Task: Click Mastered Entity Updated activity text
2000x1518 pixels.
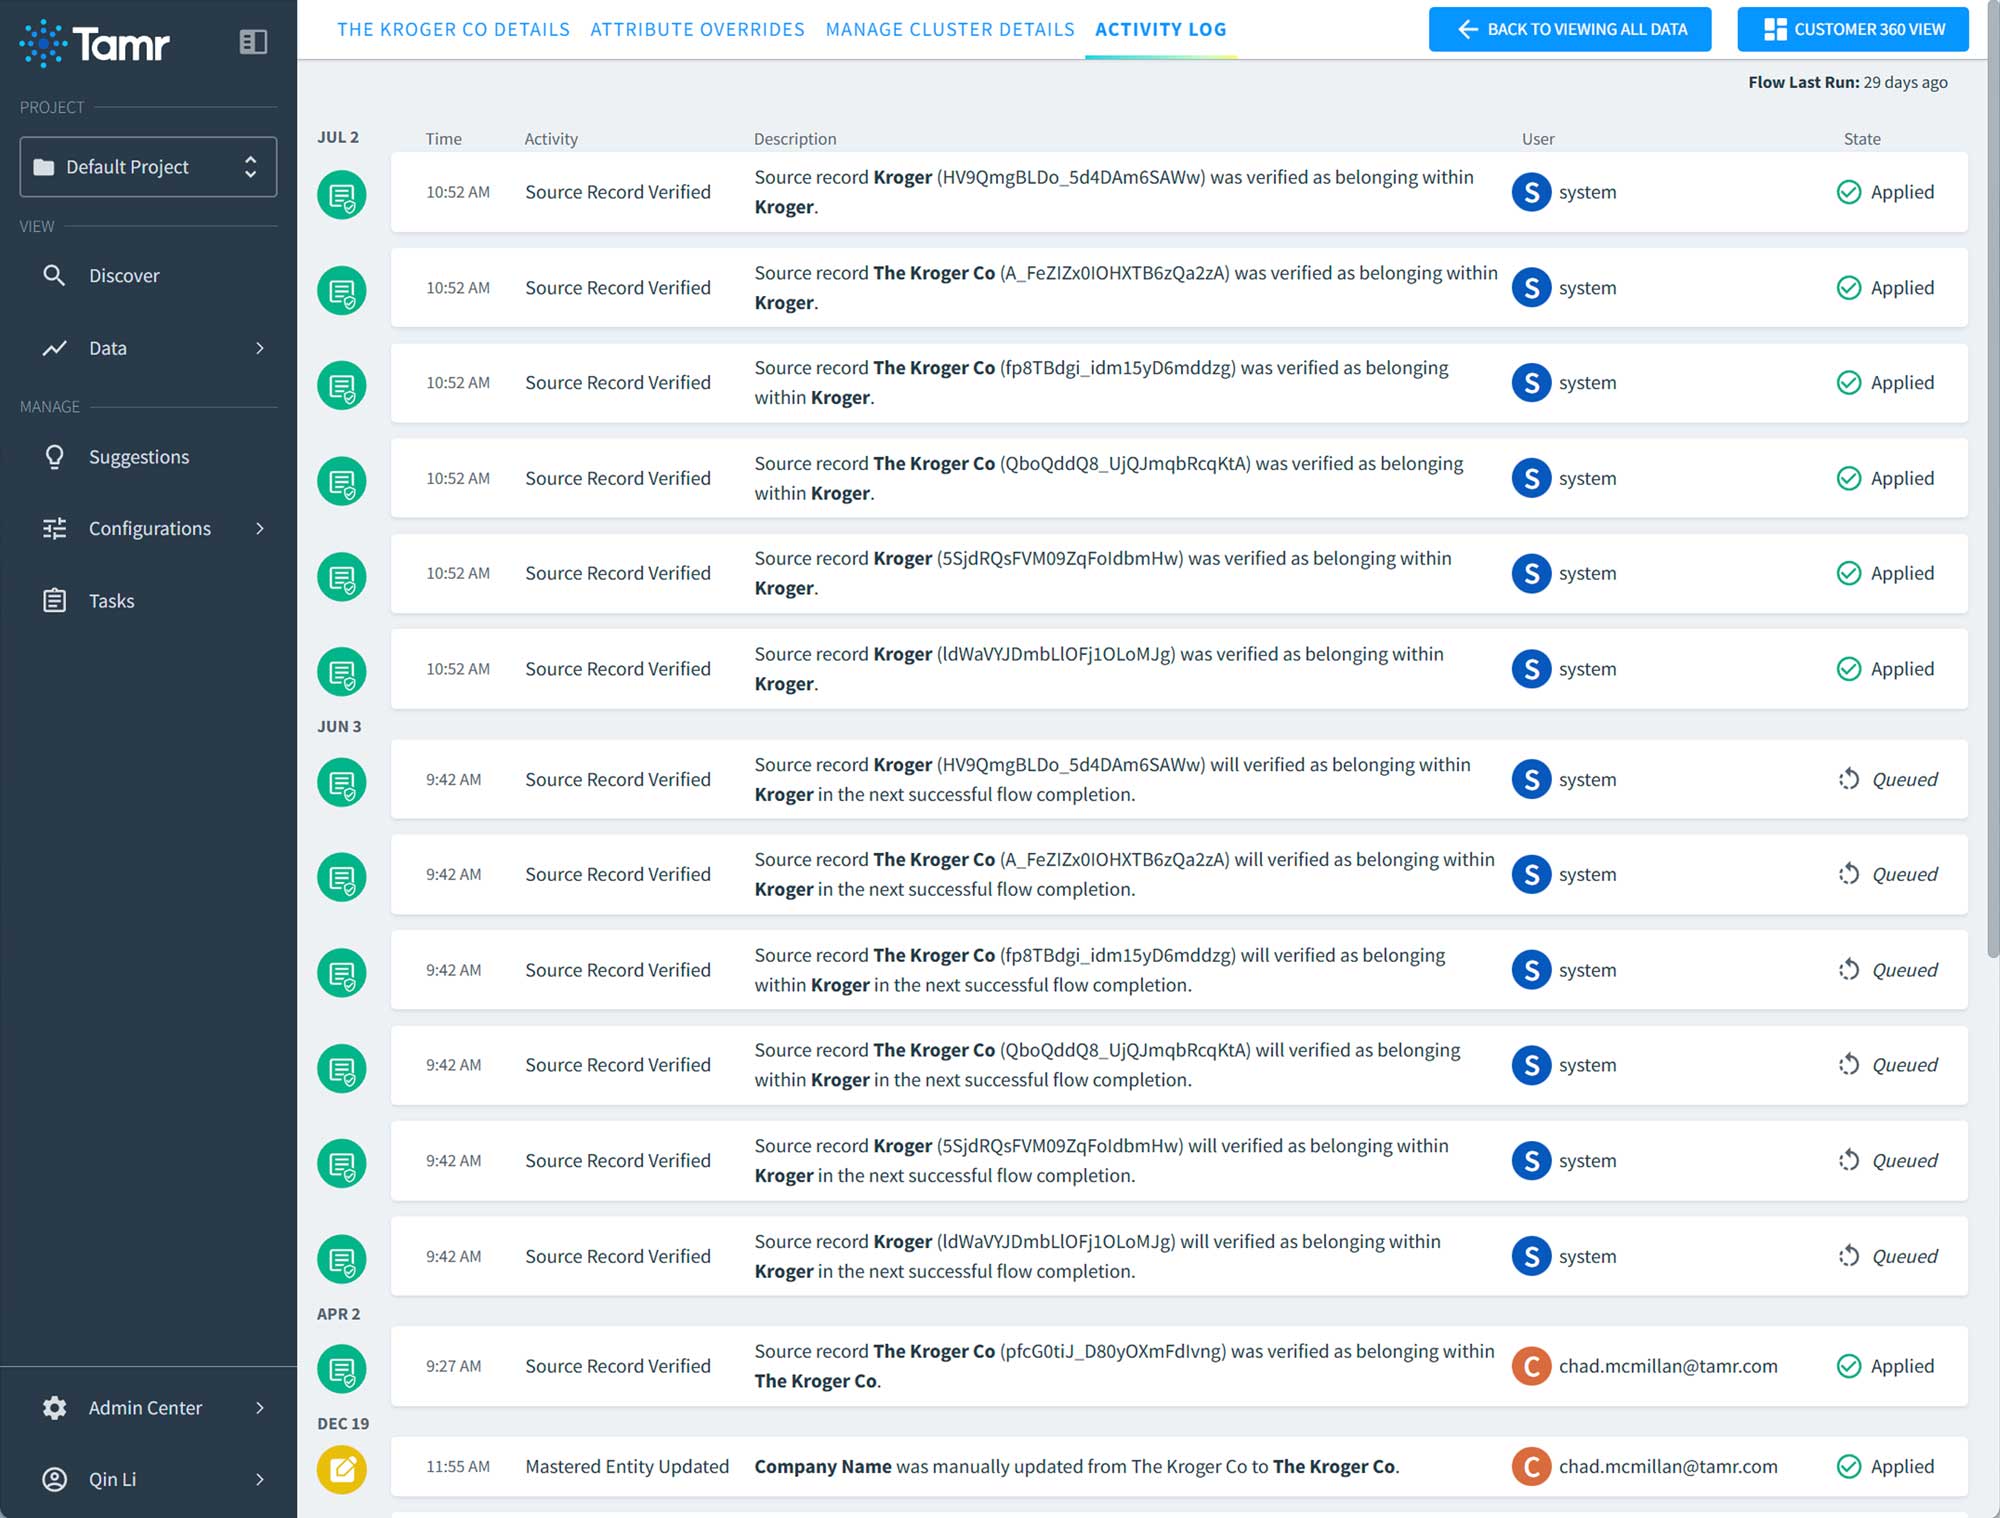Action: (627, 1467)
